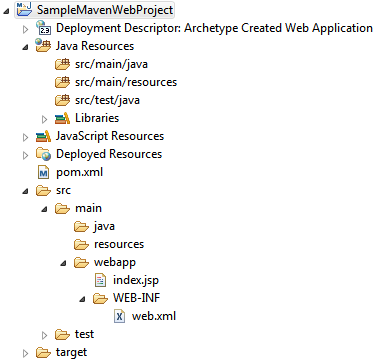Screen dimensions: 379x361
Task: Click the src/test/java package folder icon
Action: tap(62, 100)
